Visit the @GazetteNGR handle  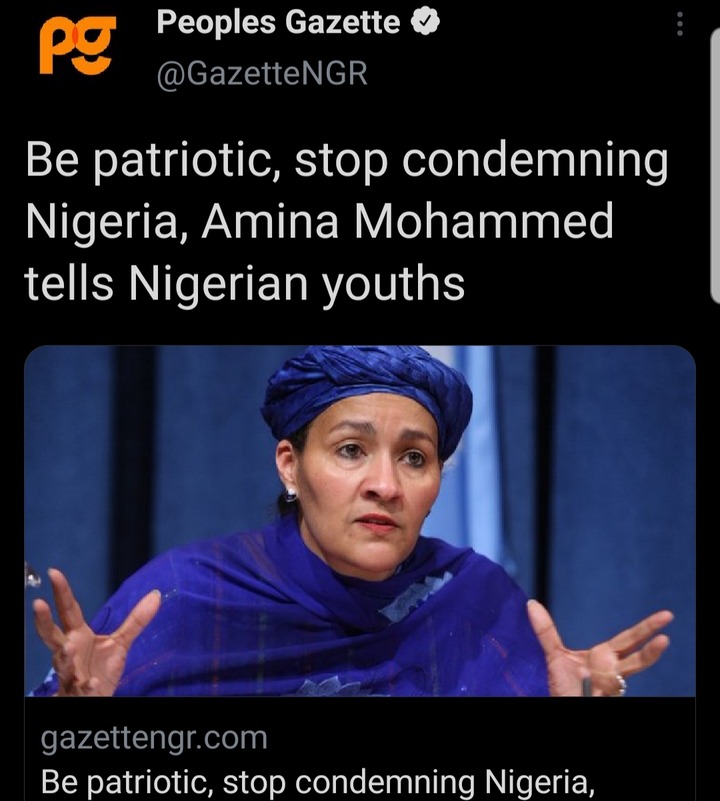tap(262, 74)
